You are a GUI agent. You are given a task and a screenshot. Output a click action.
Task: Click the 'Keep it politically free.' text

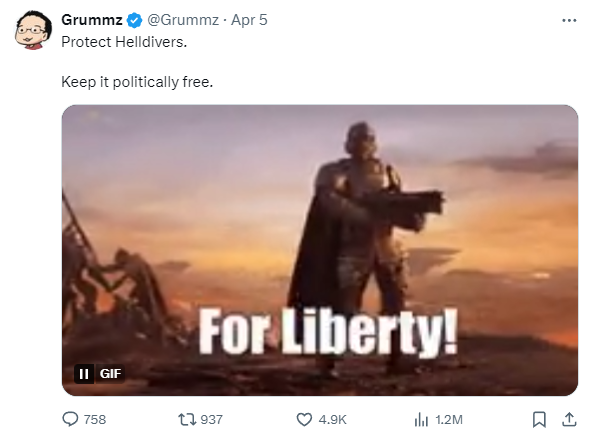tap(137, 82)
